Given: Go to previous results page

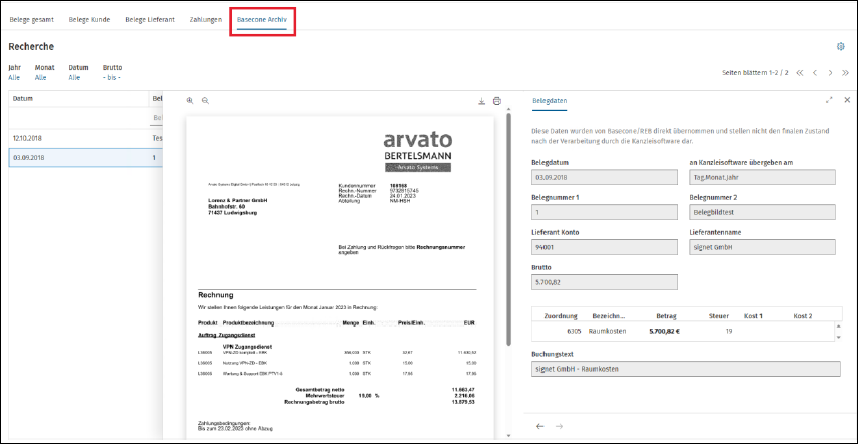Looking at the screenshot, I should point(815,73).
